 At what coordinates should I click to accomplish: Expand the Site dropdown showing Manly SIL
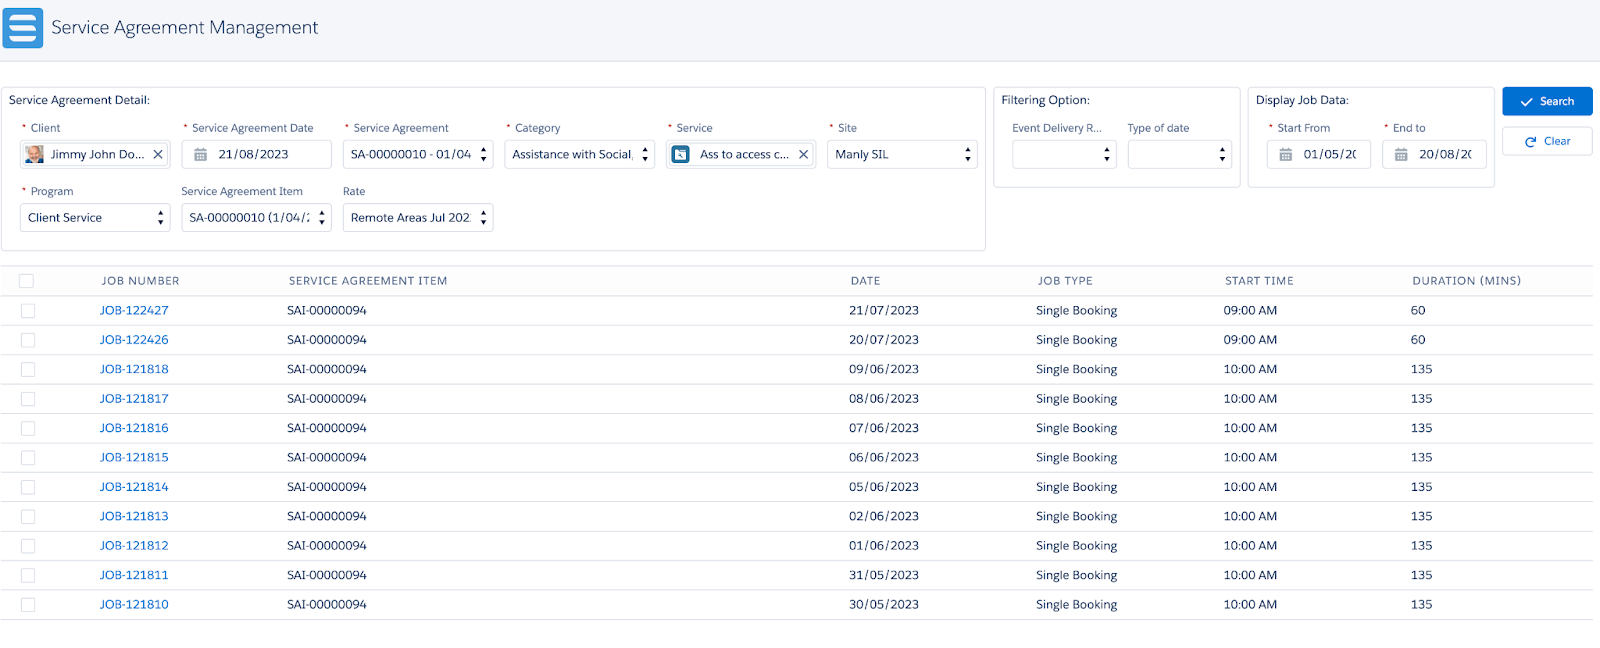[x=902, y=154]
